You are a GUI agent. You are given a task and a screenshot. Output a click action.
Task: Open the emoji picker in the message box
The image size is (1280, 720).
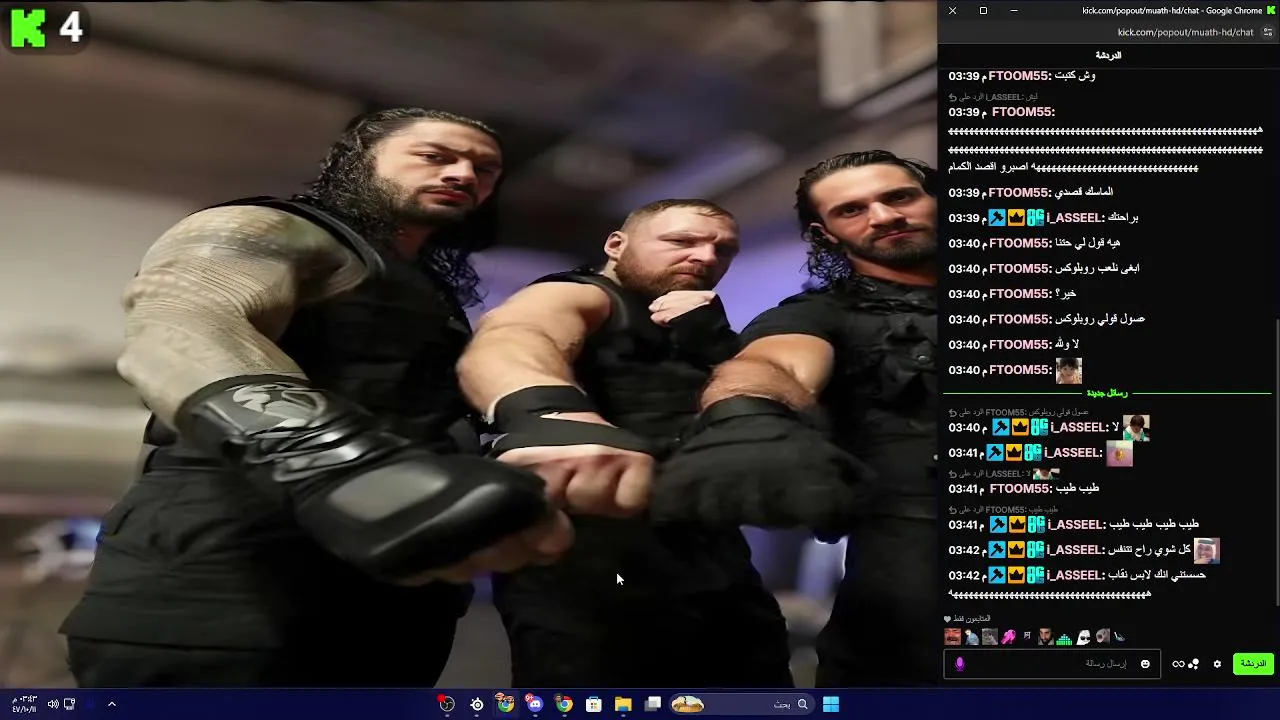1145,664
